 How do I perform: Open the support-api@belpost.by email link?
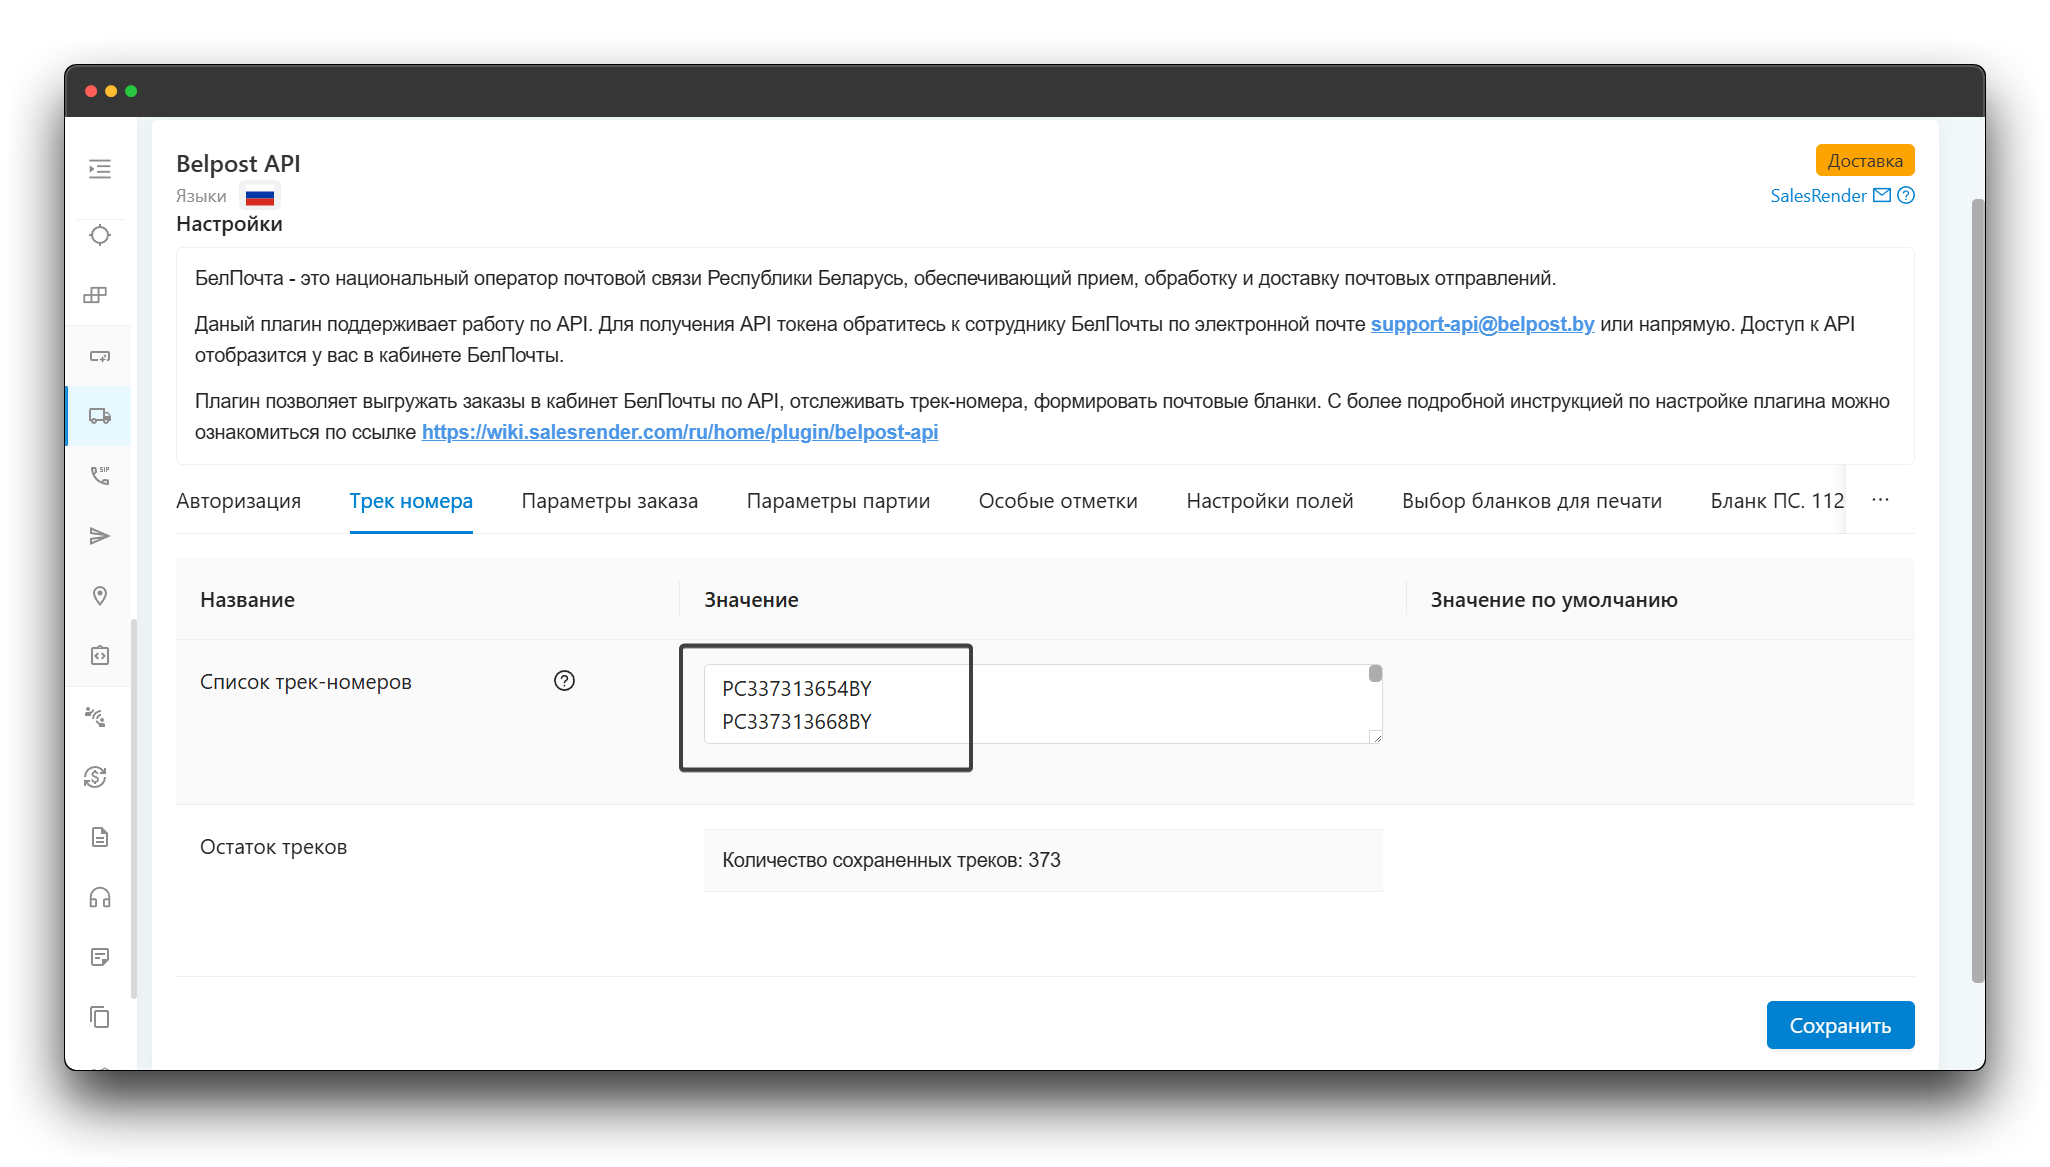(x=1482, y=324)
